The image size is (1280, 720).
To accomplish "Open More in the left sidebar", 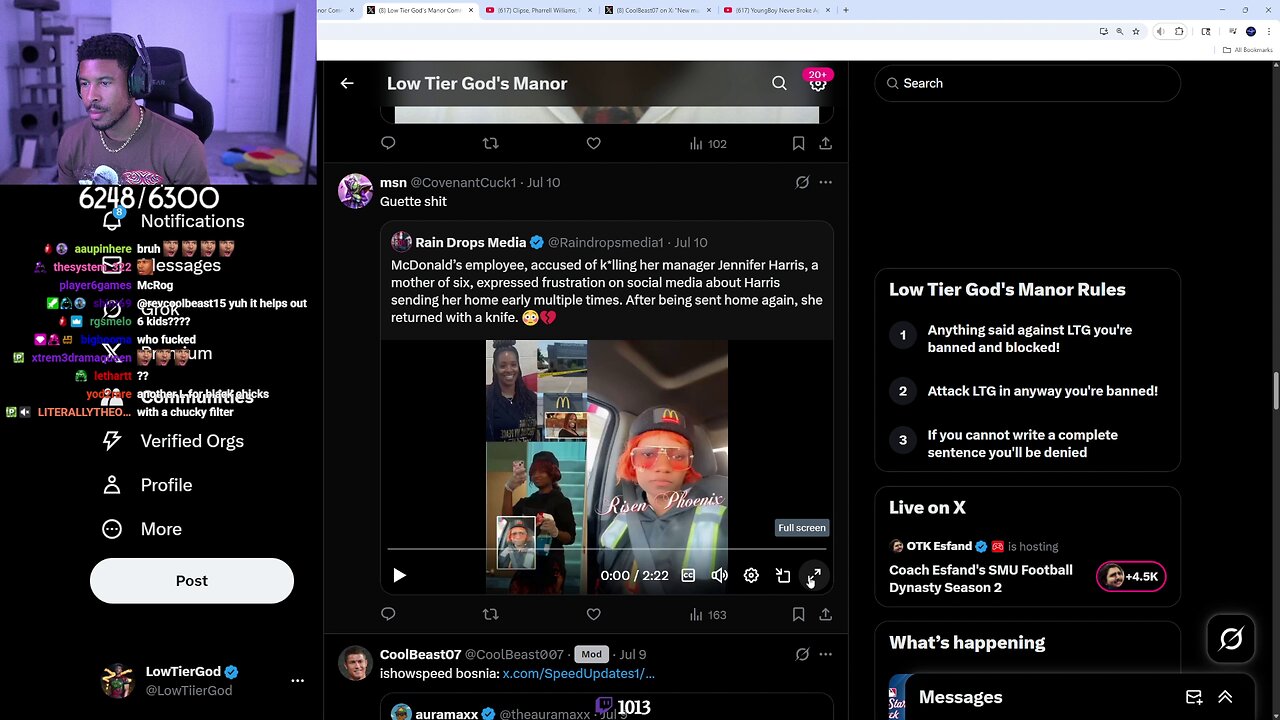I will 142,529.
